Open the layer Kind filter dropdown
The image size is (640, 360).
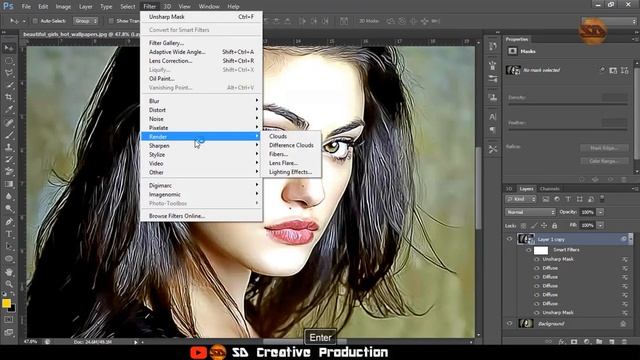(x=521, y=199)
